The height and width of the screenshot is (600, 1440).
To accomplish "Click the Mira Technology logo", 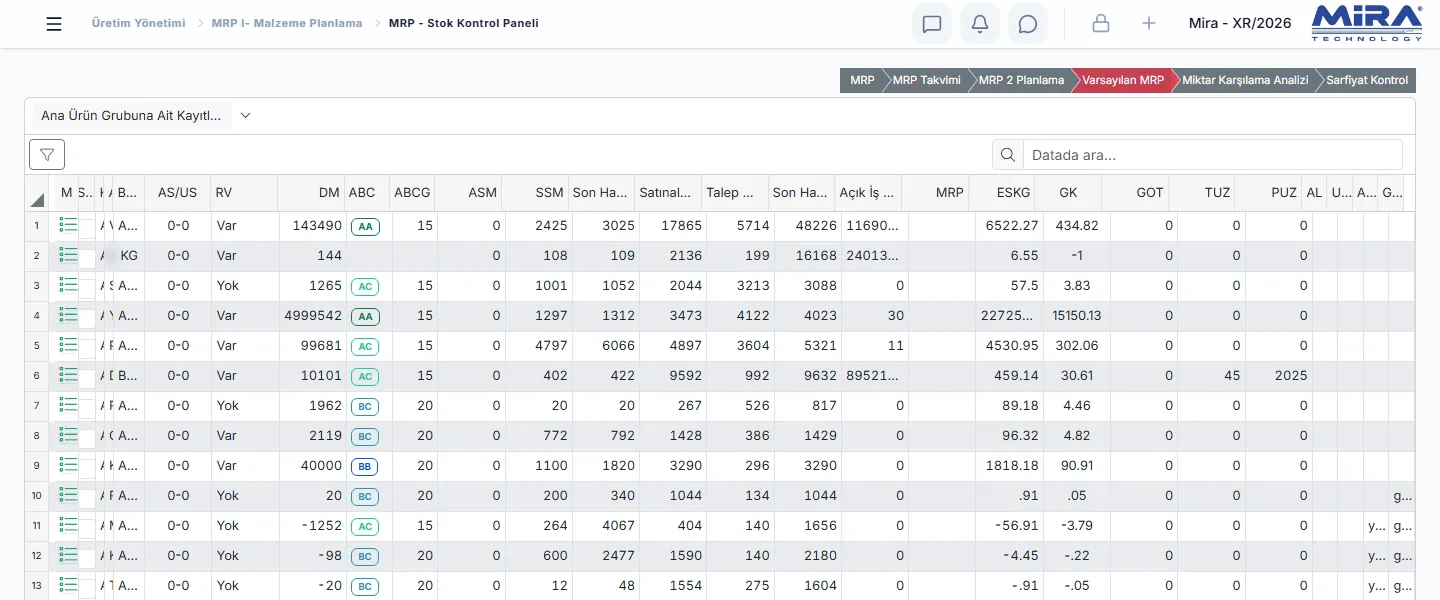I will point(1366,24).
